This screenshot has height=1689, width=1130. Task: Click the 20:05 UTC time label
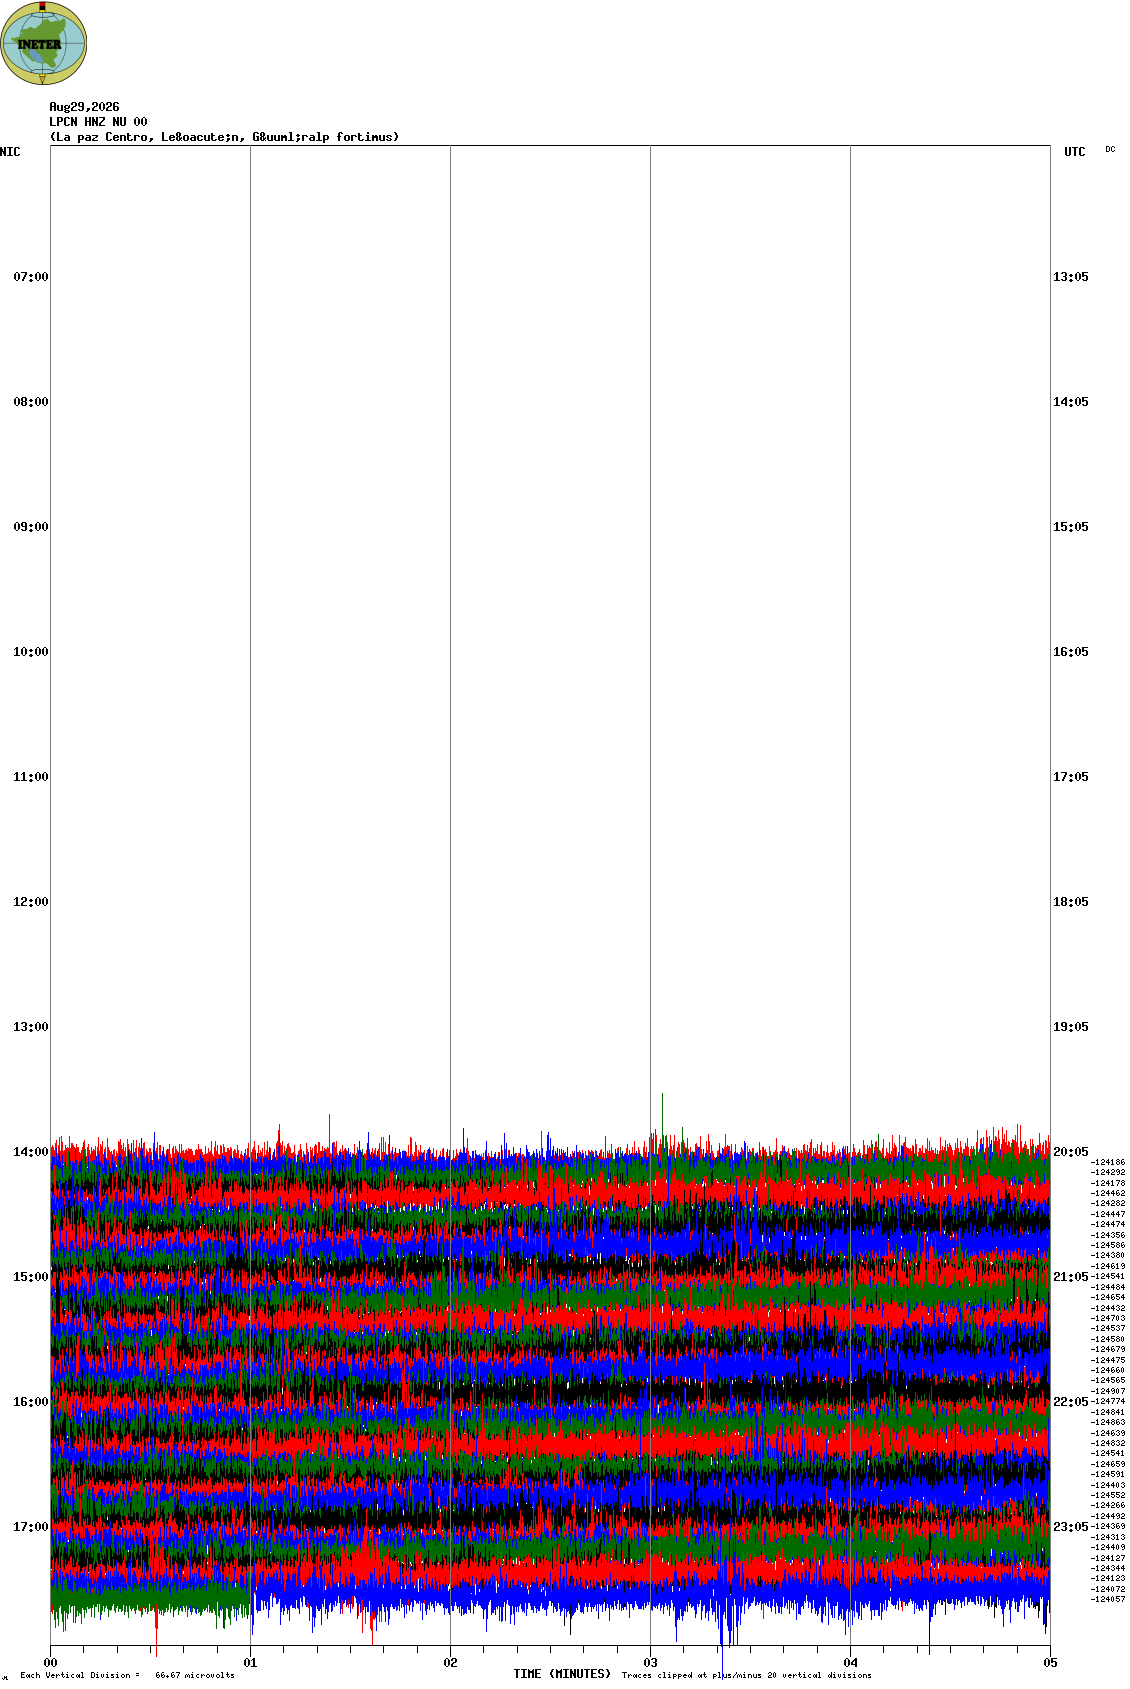pyautogui.click(x=1071, y=1152)
